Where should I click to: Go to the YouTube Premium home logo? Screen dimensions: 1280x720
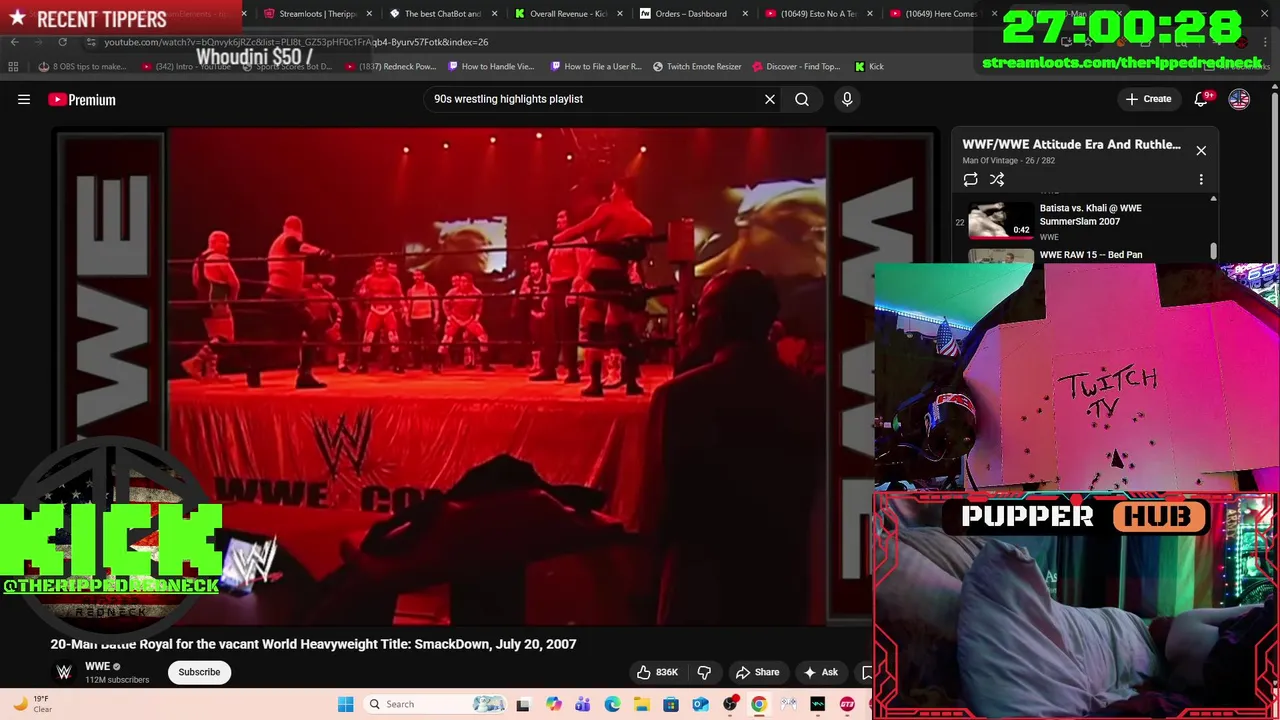[82, 99]
